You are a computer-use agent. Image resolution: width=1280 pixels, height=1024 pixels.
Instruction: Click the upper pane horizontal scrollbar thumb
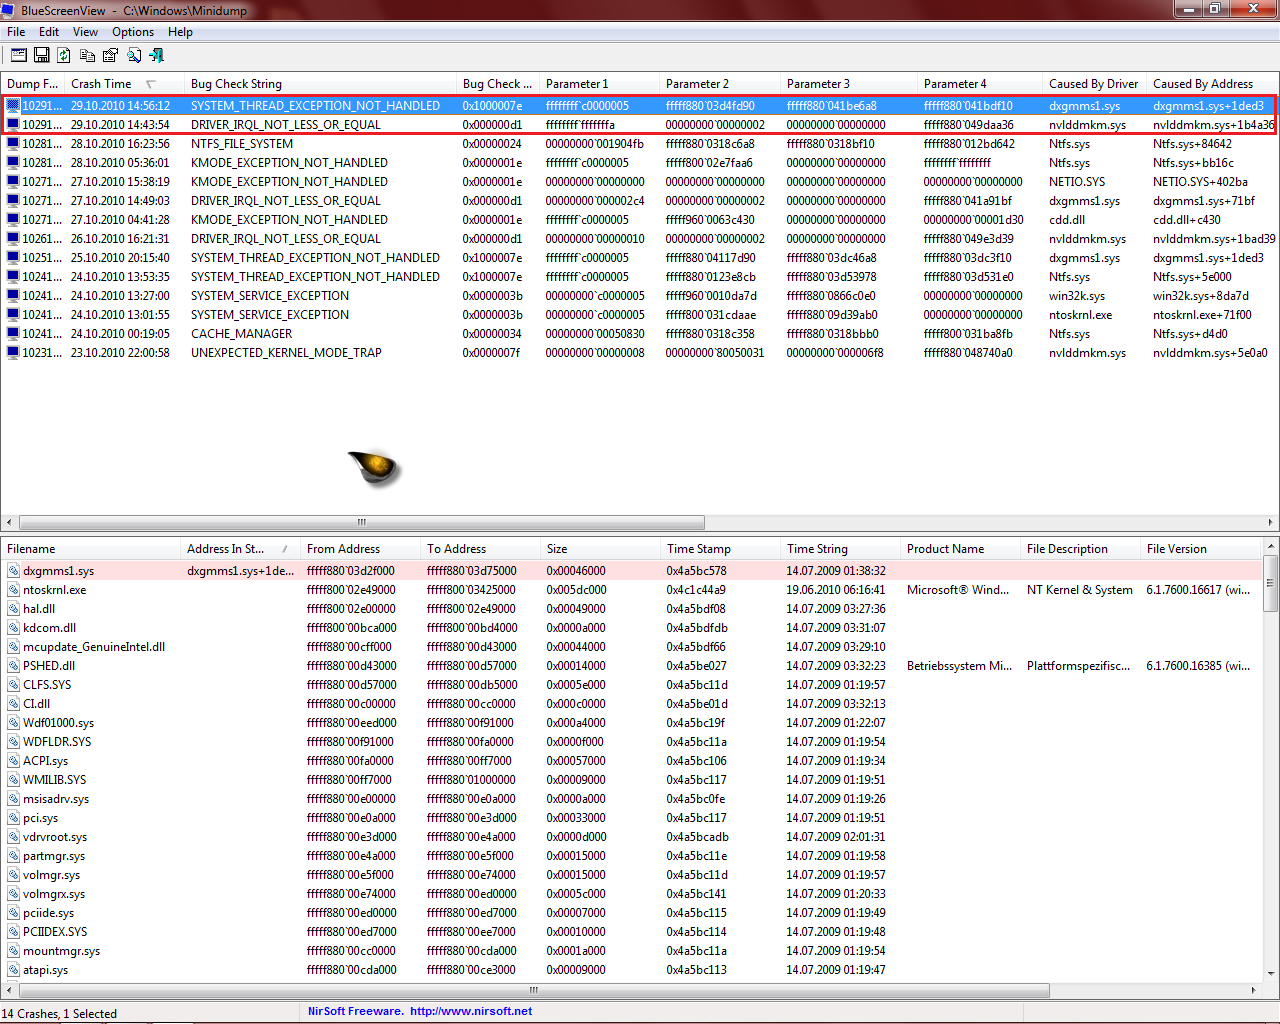pyautogui.click(x=362, y=522)
